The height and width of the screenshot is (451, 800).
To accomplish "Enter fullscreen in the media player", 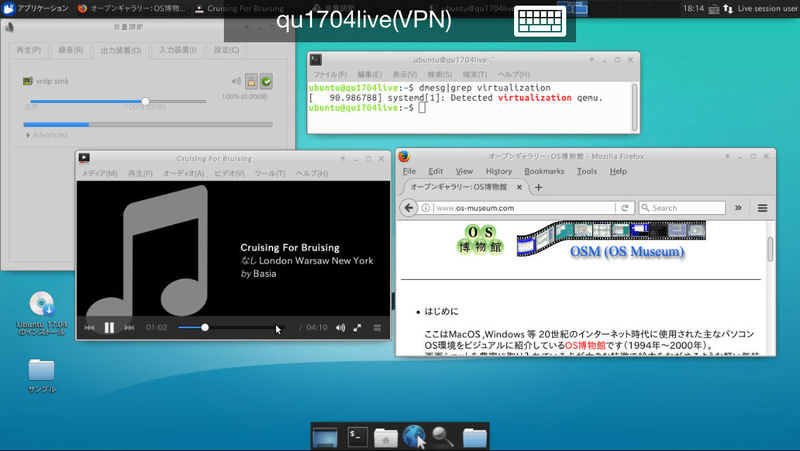I will tap(357, 328).
